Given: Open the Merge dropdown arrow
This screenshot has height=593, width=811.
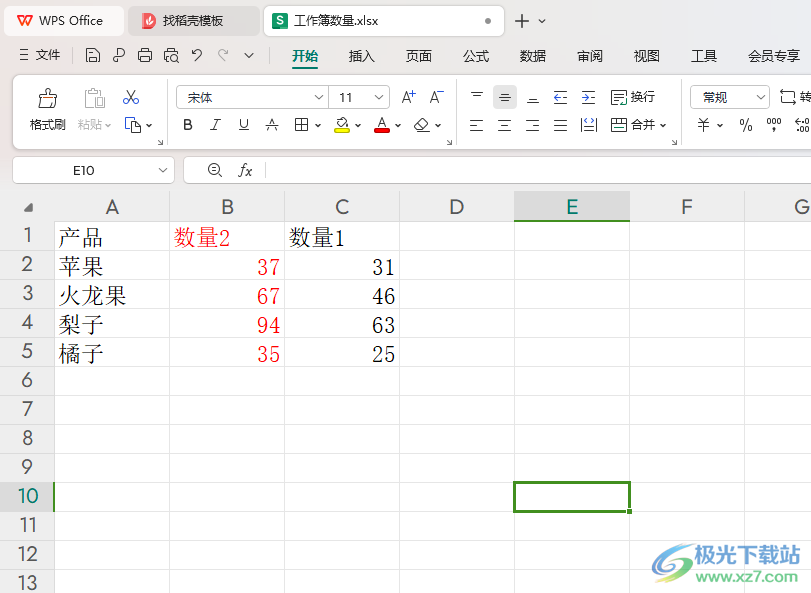Looking at the screenshot, I should pos(663,125).
